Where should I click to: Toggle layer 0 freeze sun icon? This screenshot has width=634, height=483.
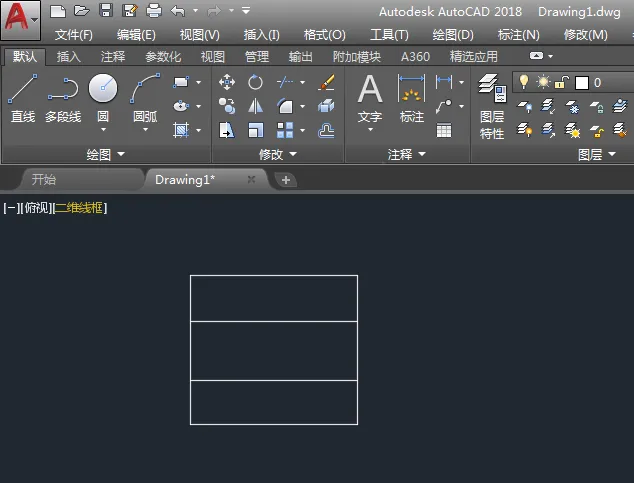tap(543, 82)
